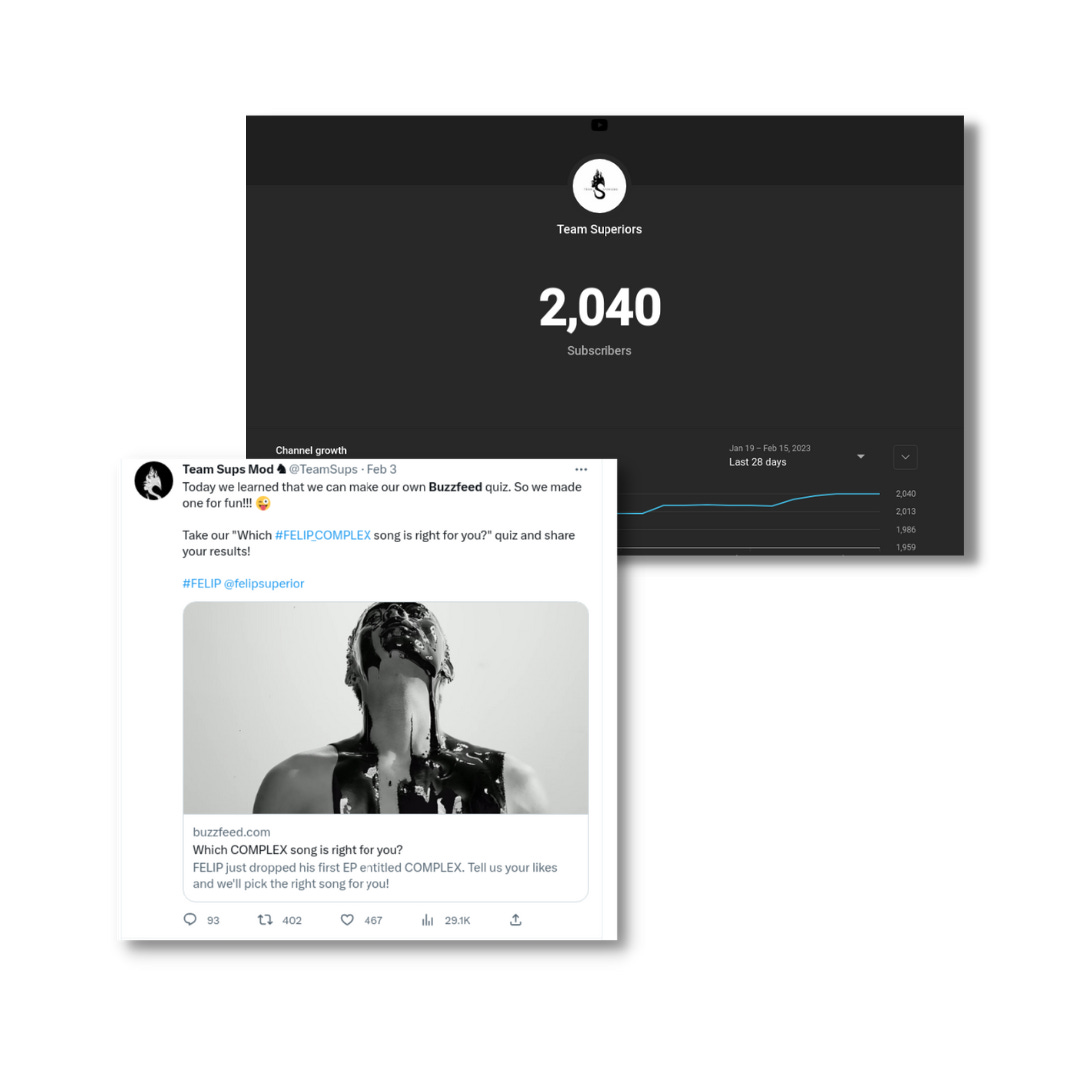Open the Which COMPLEX song quiz title
The image size is (1080, 1080).
298,849
